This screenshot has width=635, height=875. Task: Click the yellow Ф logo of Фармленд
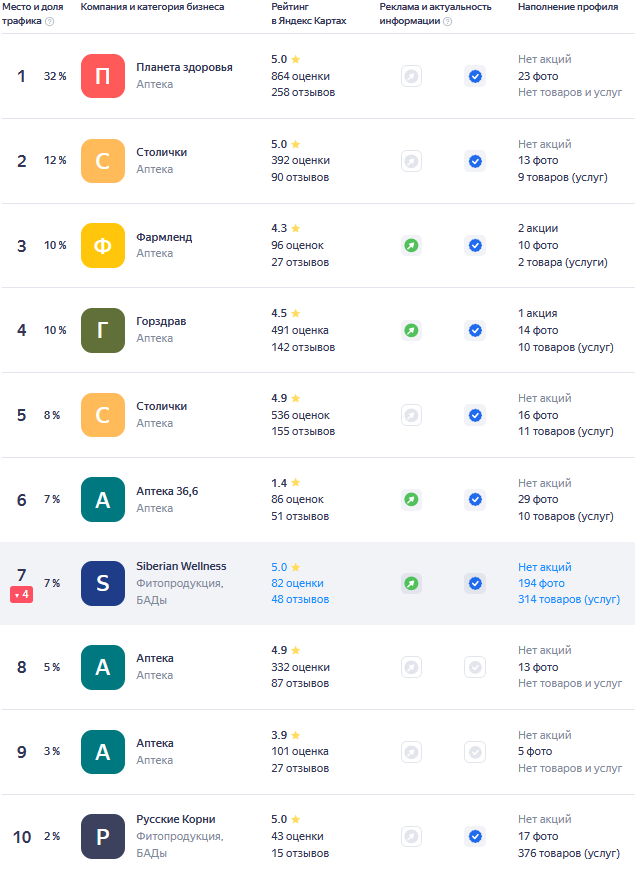[x=103, y=246]
